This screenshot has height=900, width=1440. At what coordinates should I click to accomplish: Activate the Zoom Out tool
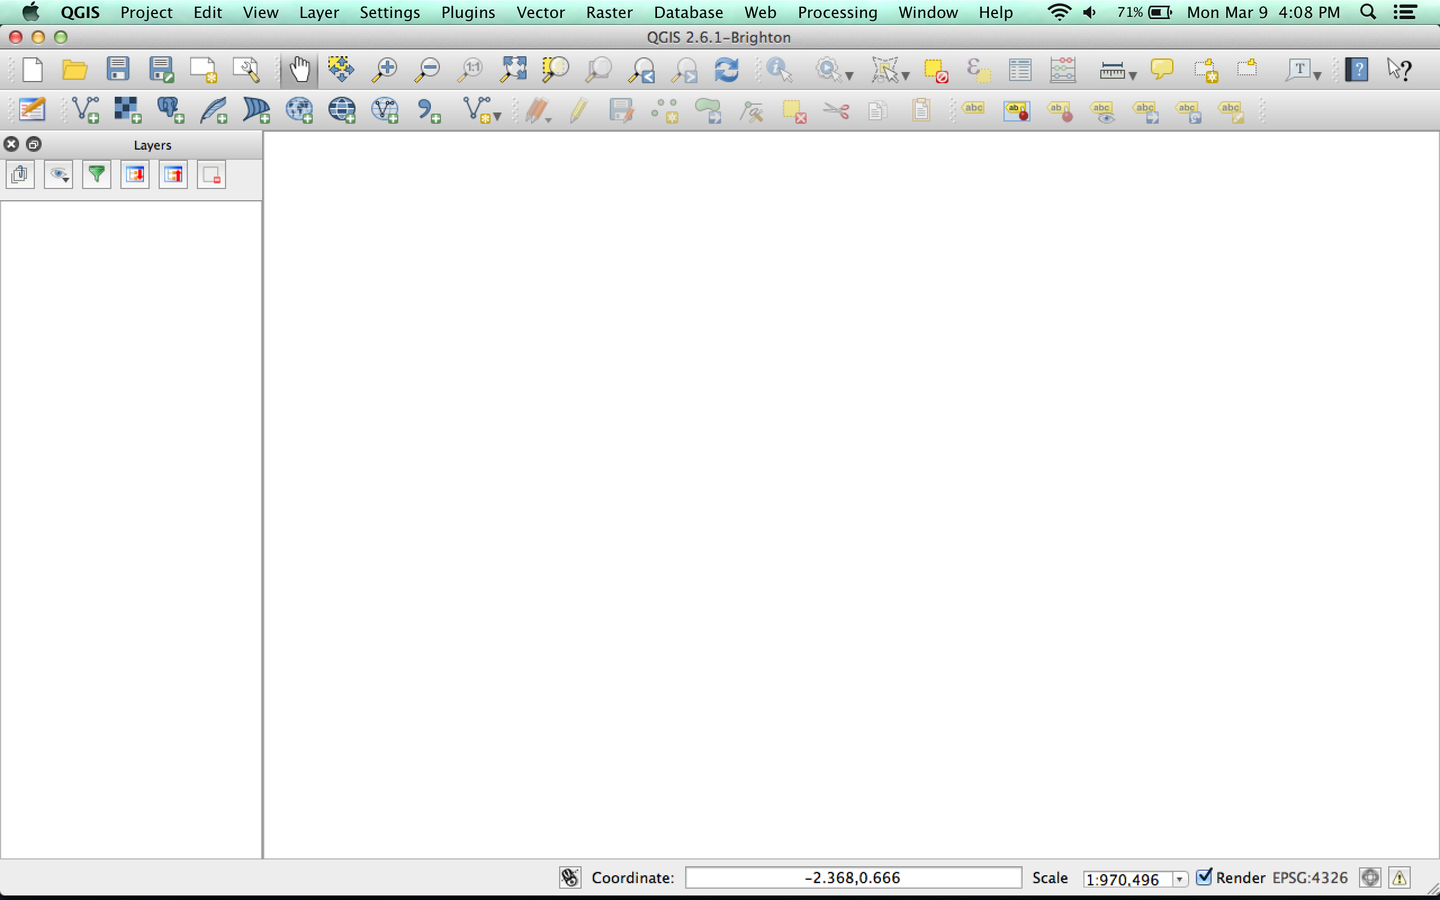tap(427, 70)
